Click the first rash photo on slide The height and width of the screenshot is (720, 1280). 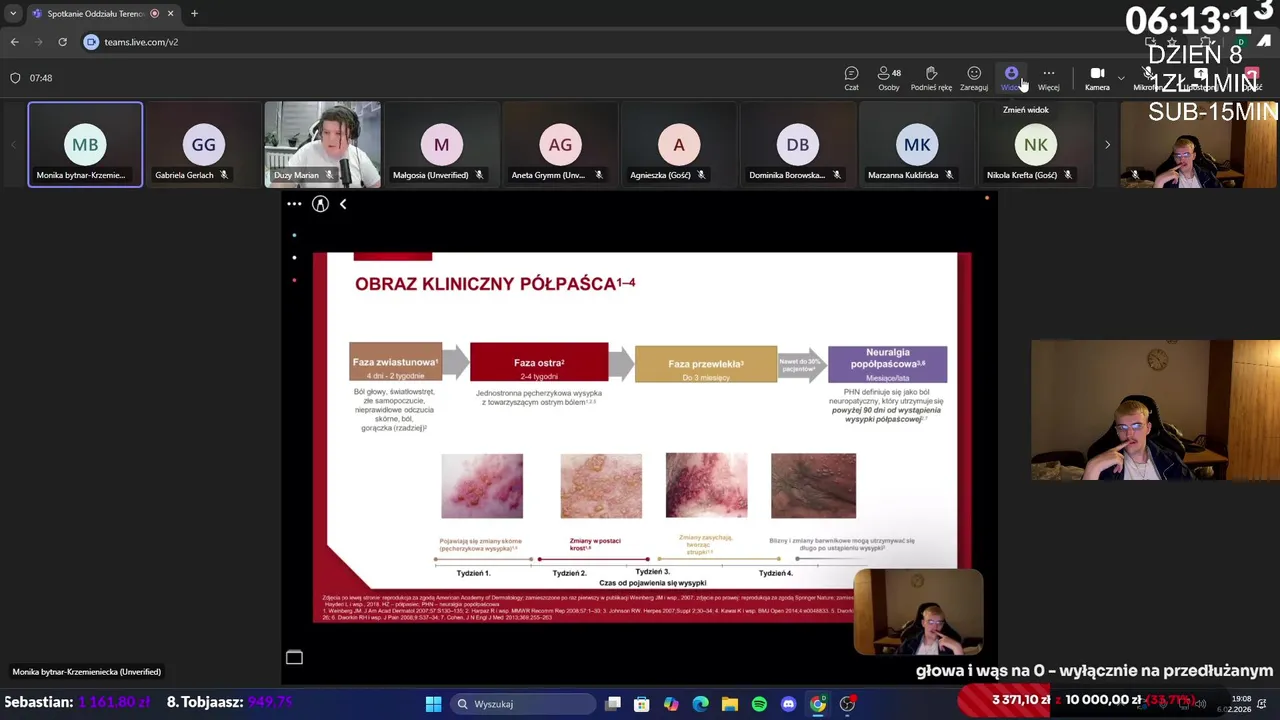(x=482, y=486)
